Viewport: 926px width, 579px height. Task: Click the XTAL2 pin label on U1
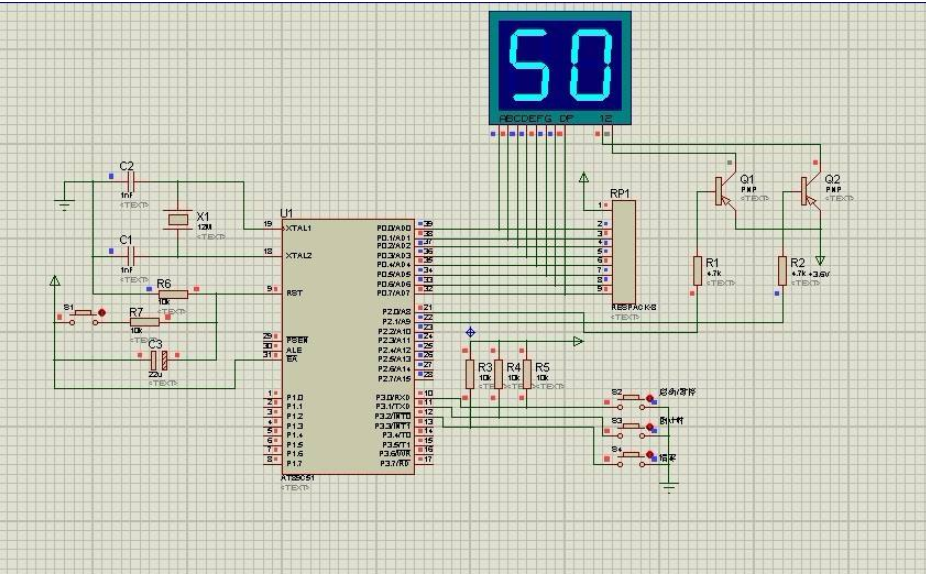[299, 256]
